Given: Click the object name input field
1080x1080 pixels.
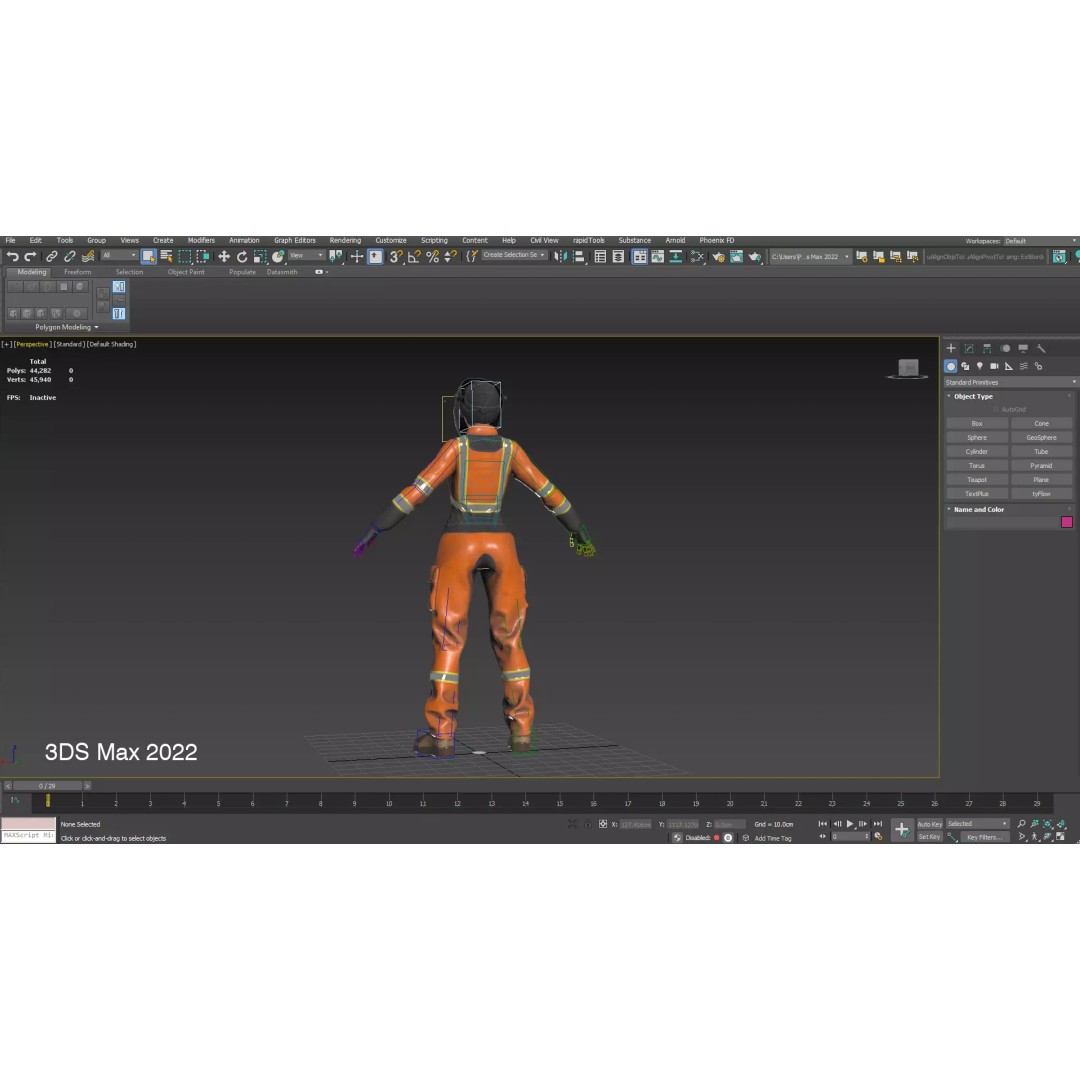Looking at the screenshot, I should pos(1002,522).
